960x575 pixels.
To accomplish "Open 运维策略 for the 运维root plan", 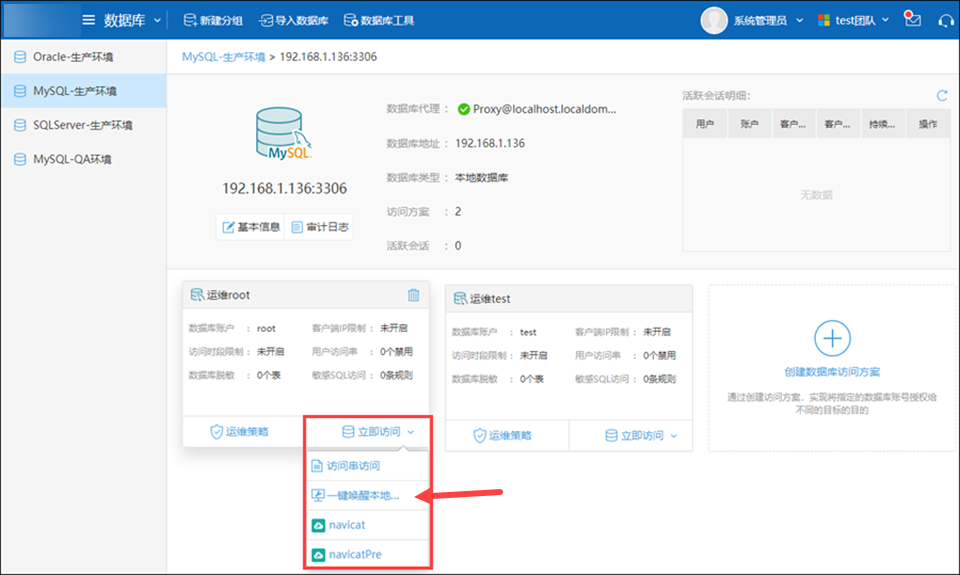I will (239, 432).
